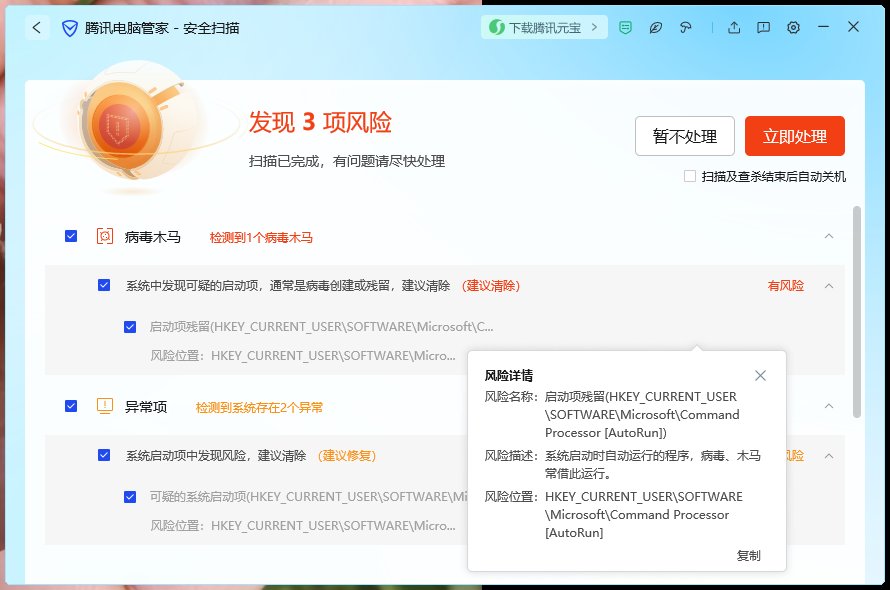Uncheck the 病毒木马 category checkbox

(x=71, y=236)
